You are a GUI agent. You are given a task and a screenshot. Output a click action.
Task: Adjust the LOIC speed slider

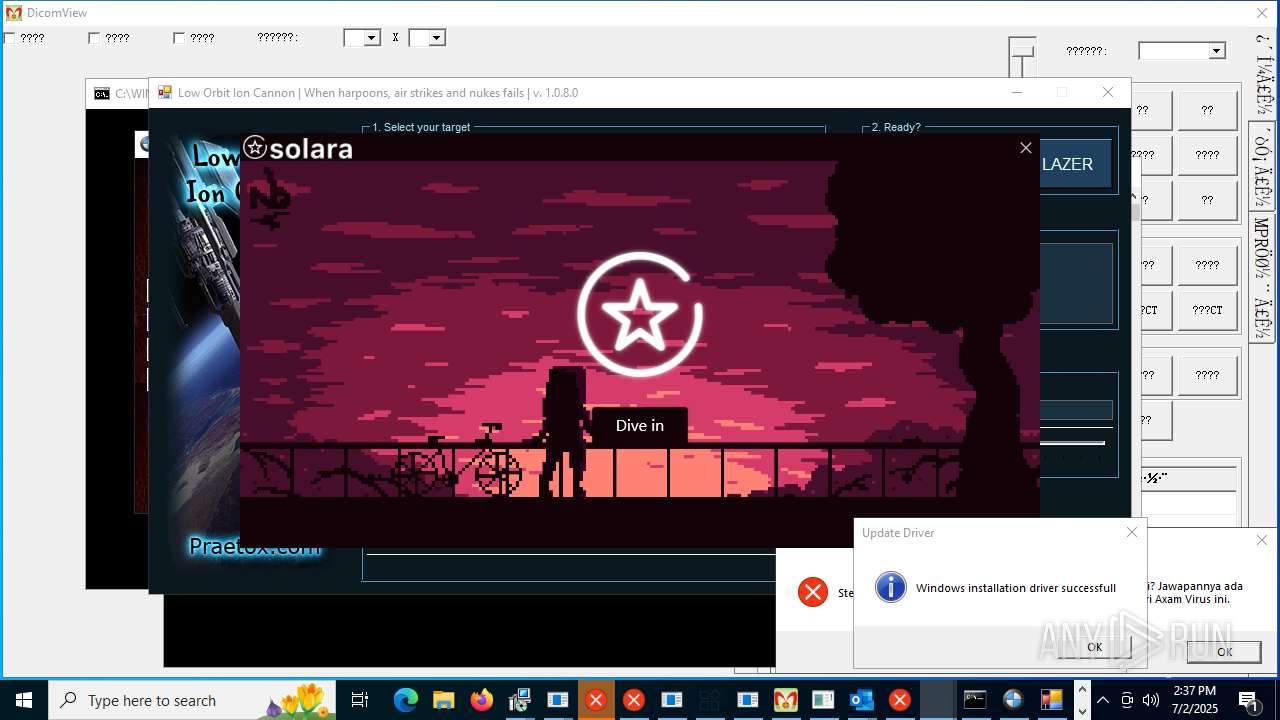(1072, 443)
